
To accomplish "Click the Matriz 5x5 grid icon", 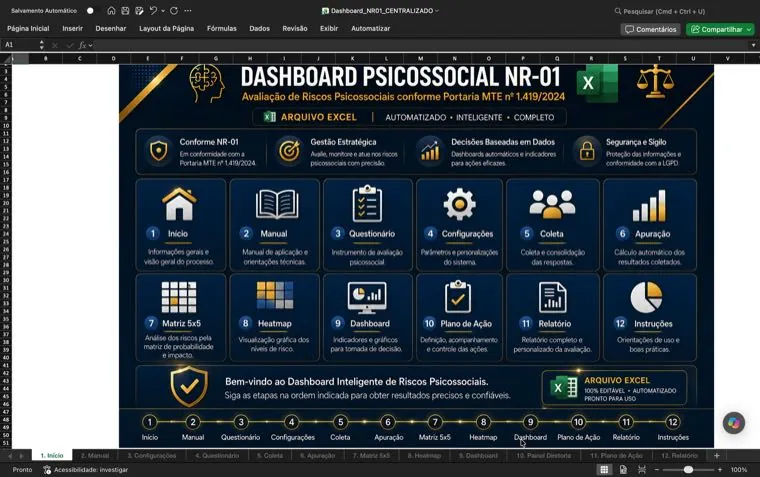I will (179, 297).
